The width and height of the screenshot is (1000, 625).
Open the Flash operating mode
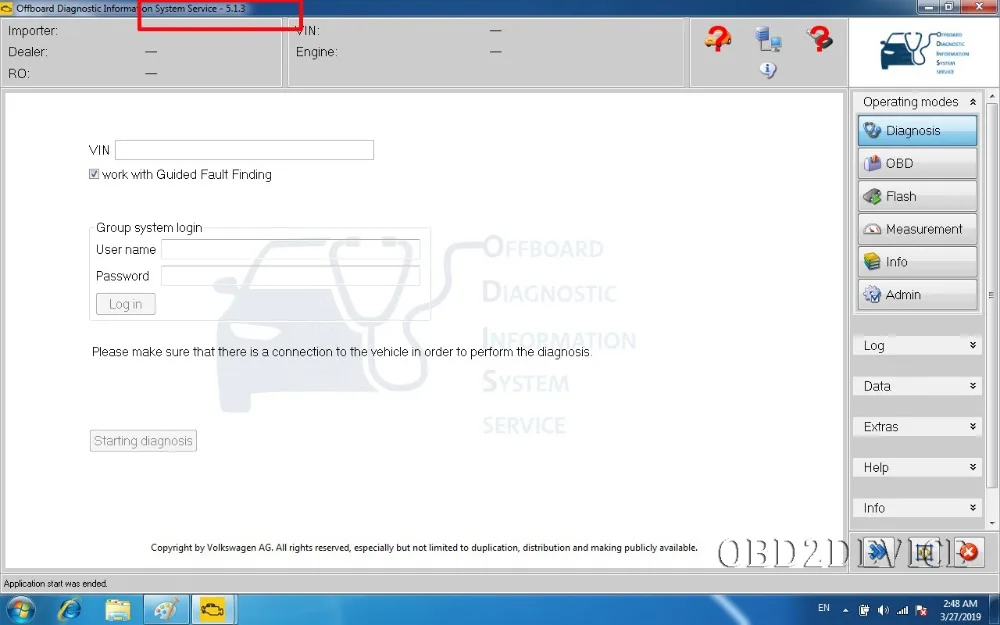pos(917,196)
